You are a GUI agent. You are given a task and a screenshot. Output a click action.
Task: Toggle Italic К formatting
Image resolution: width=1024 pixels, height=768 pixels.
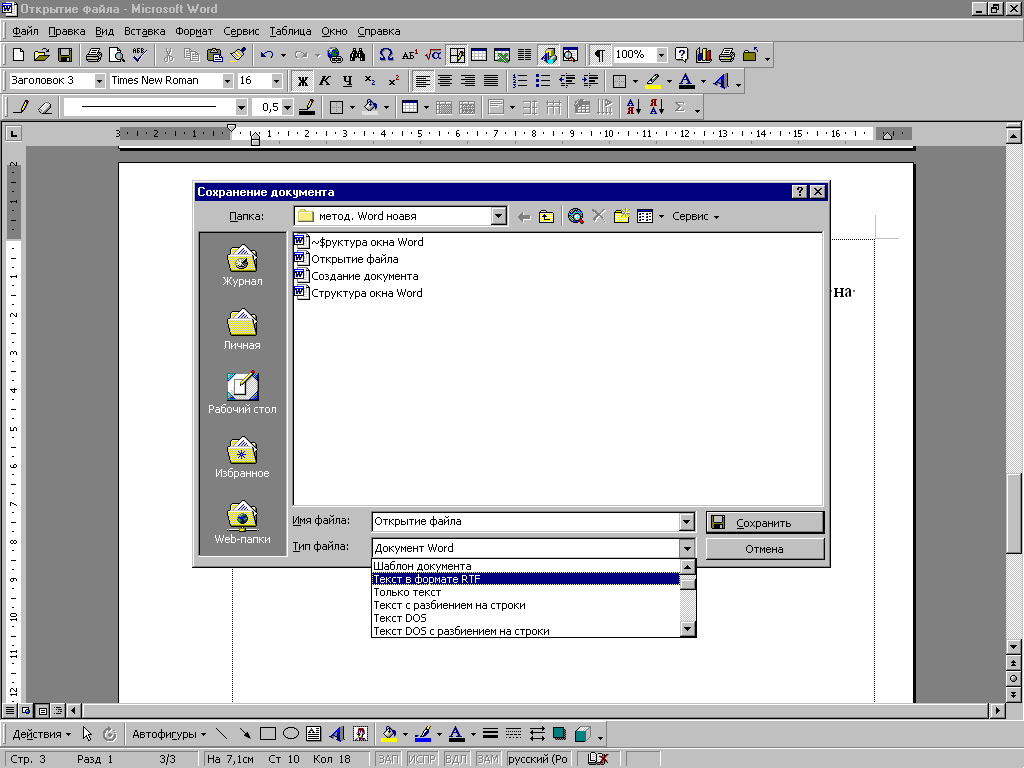point(325,81)
